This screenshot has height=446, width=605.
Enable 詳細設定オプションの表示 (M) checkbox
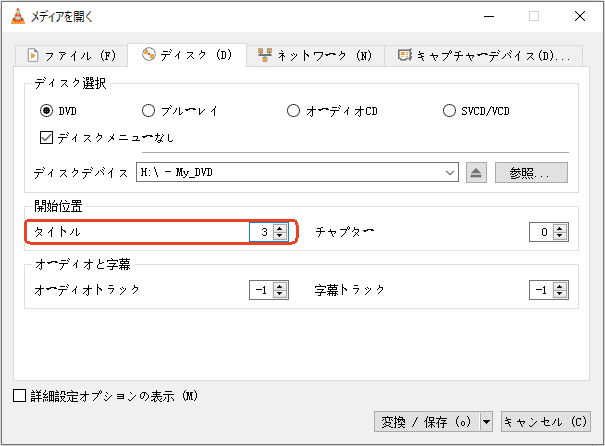click(19, 395)
